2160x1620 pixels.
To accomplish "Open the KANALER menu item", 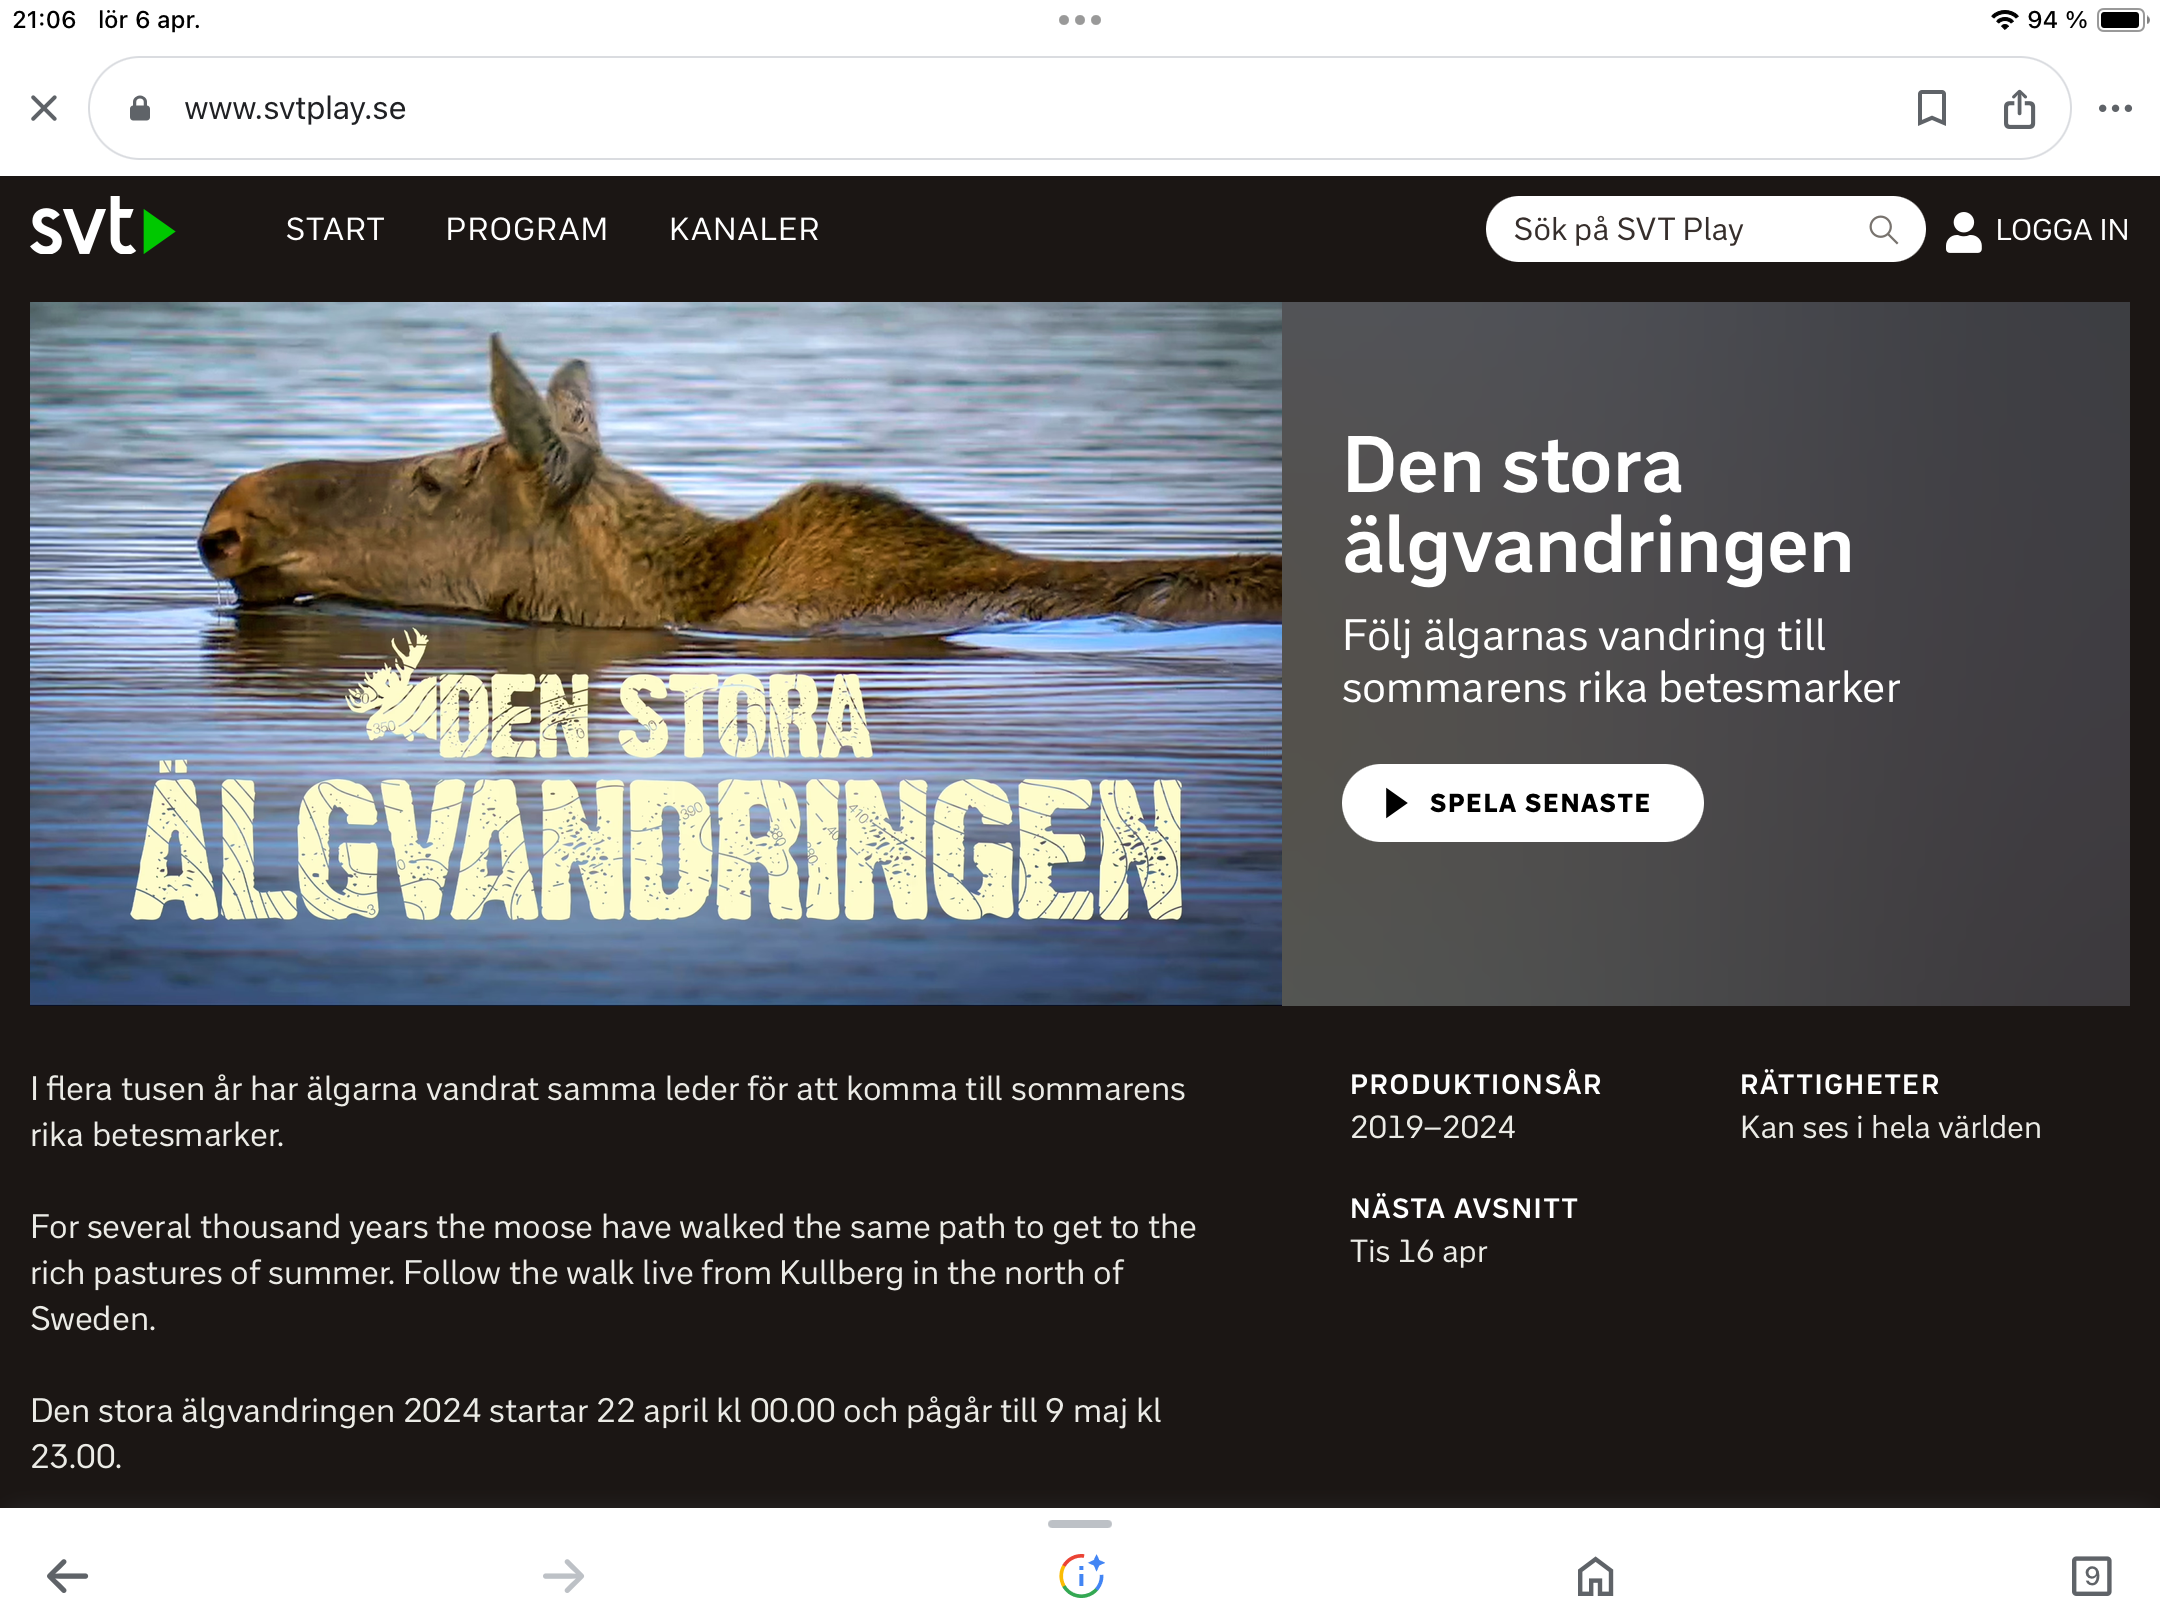I will 744,230.
